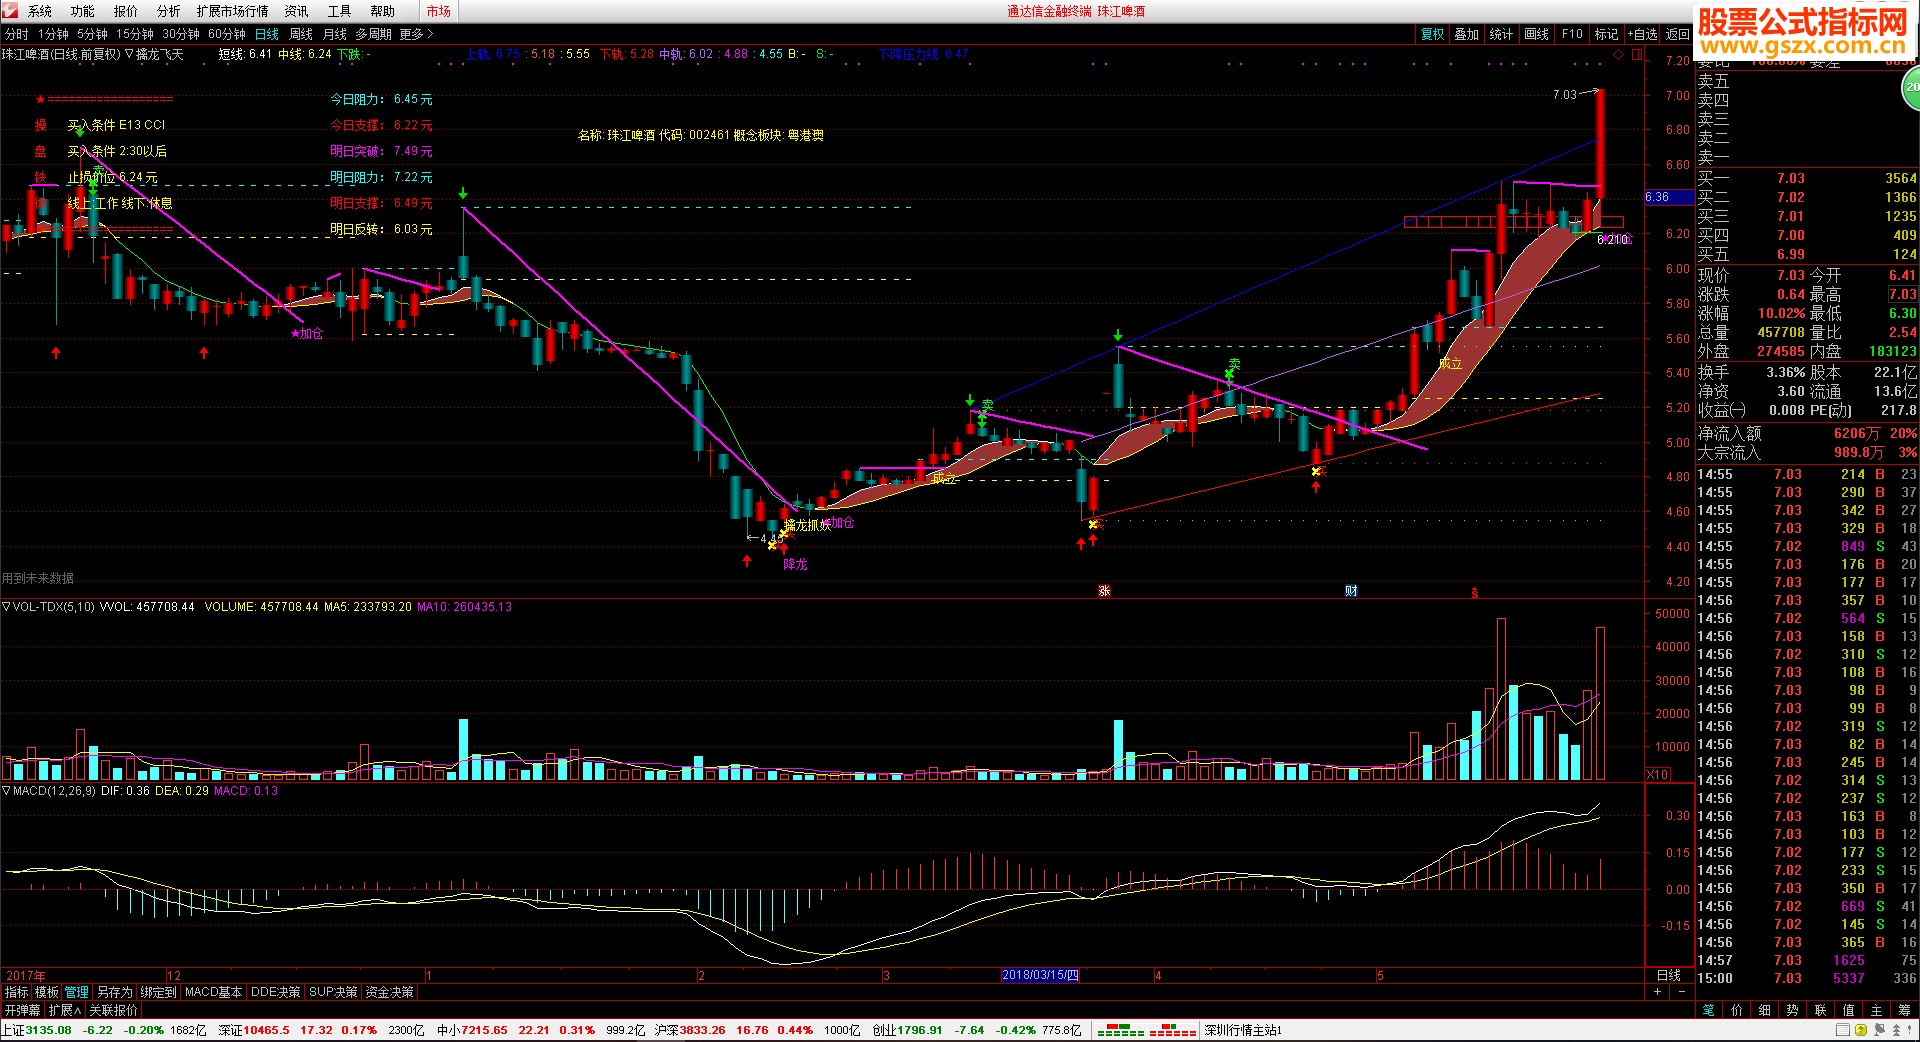Select the 价 price tab

click(1737, 1010)
